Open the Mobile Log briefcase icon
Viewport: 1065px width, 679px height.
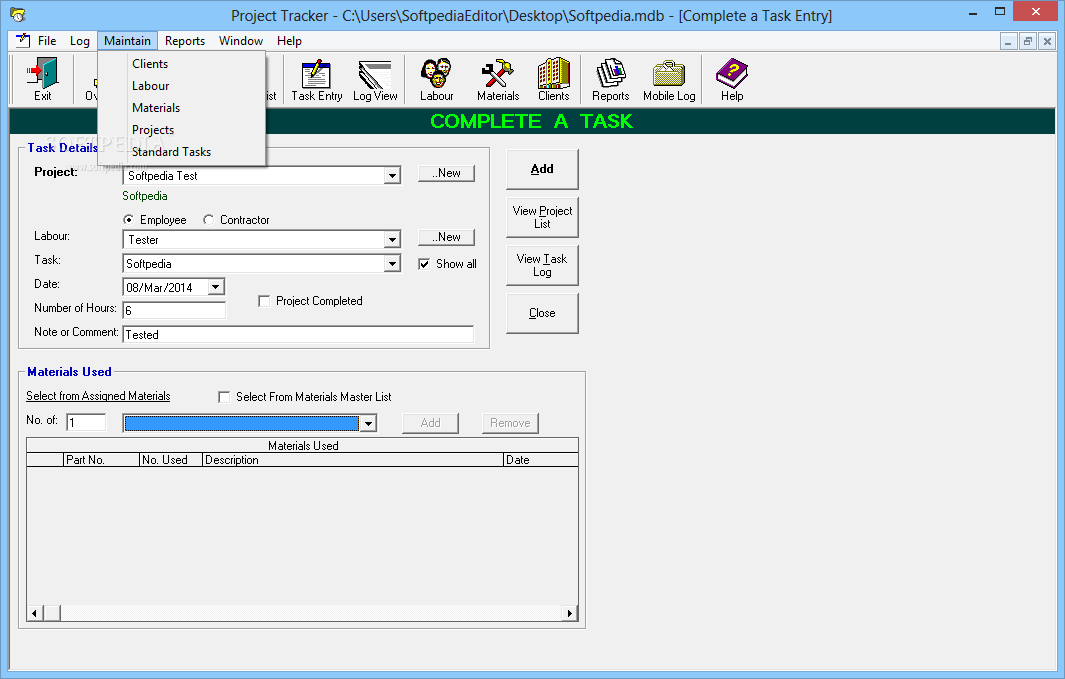click(669, 79)
